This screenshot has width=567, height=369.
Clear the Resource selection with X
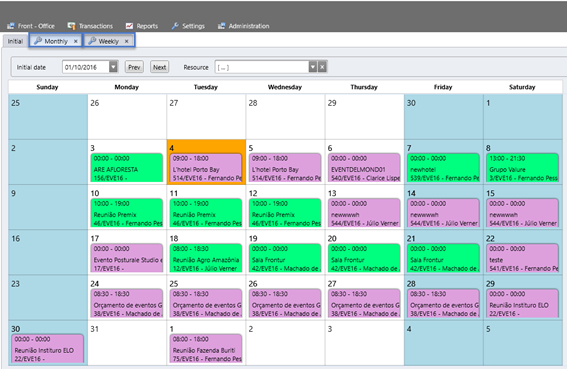(x=322, y=67)
